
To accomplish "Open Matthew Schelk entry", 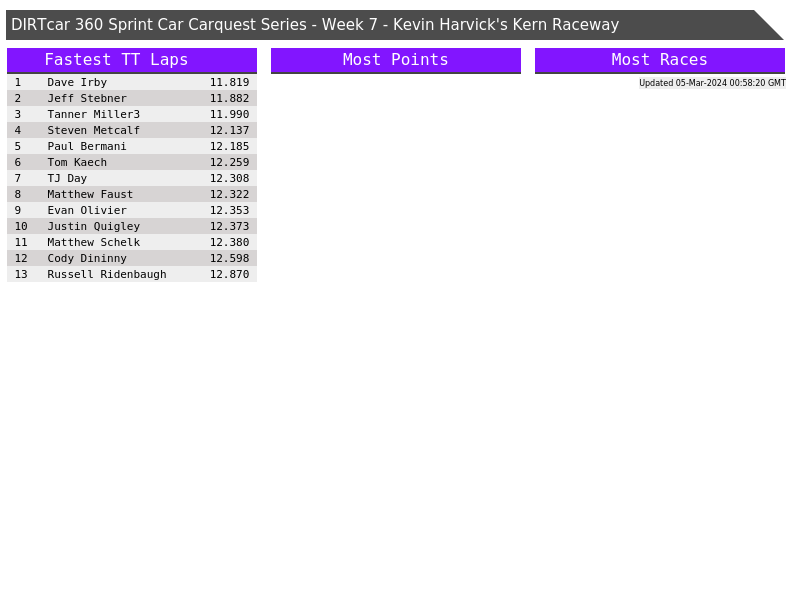I will click(x=93, y=243).
